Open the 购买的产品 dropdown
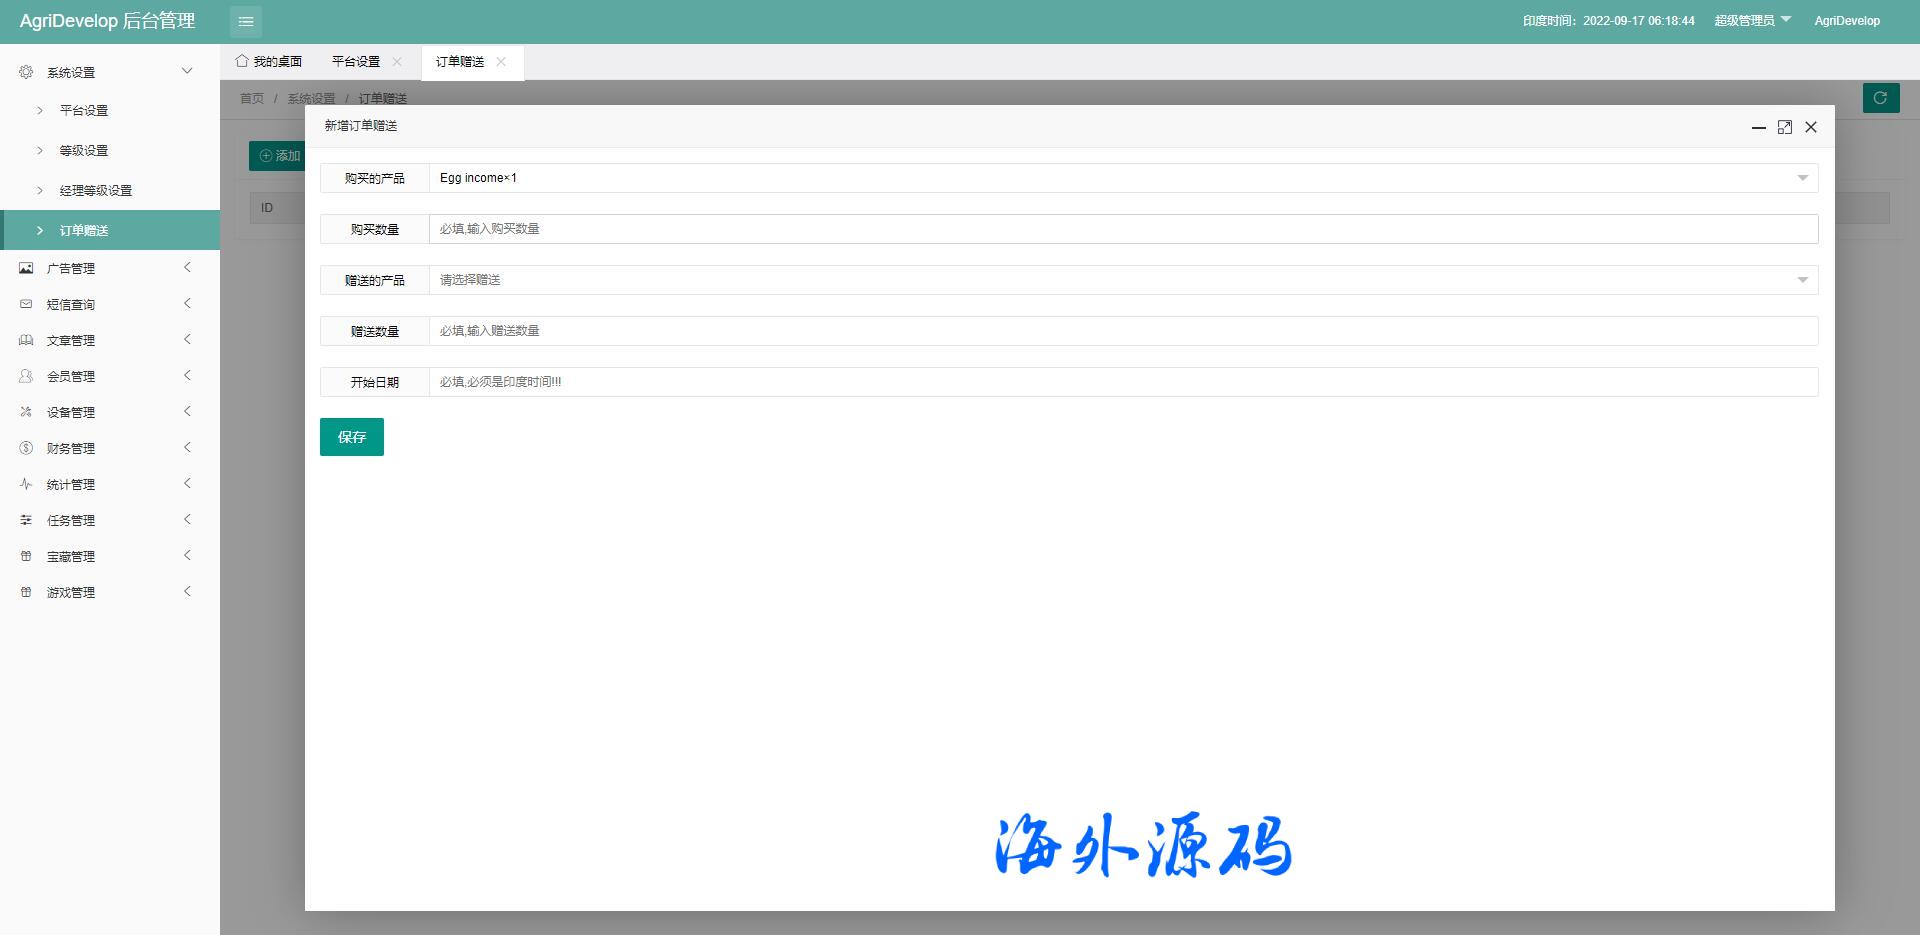This screenshot has height=935, width=1920. [1122, 178]
